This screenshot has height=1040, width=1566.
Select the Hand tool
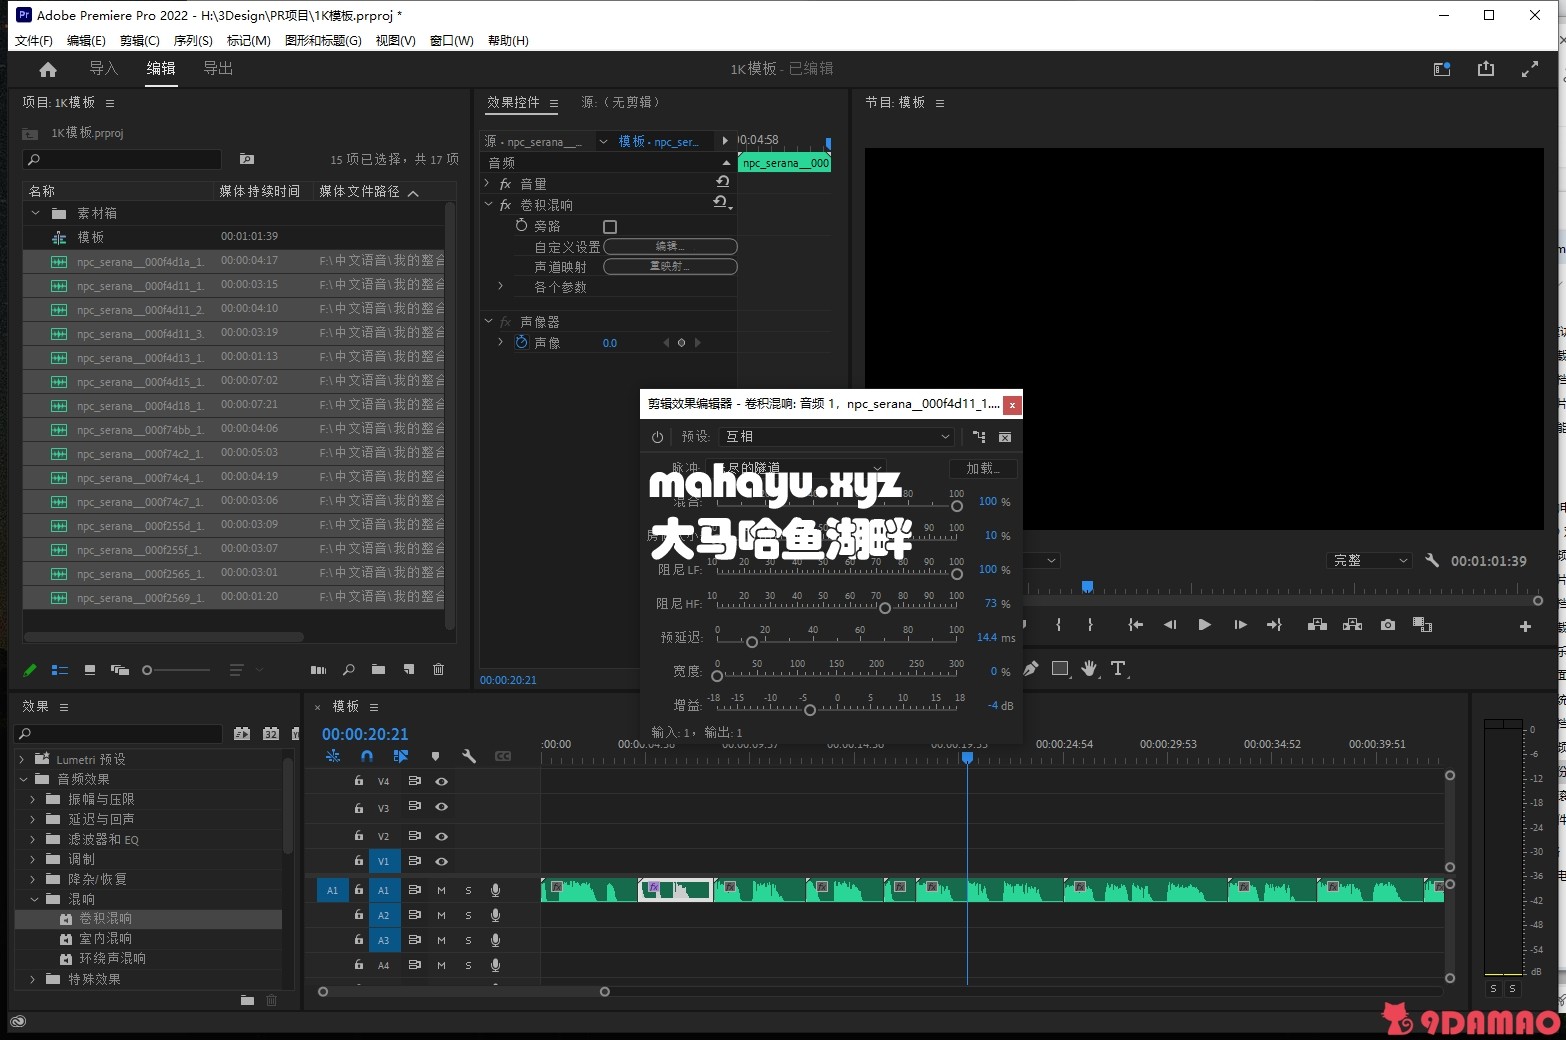click(x=1089, y=668)
